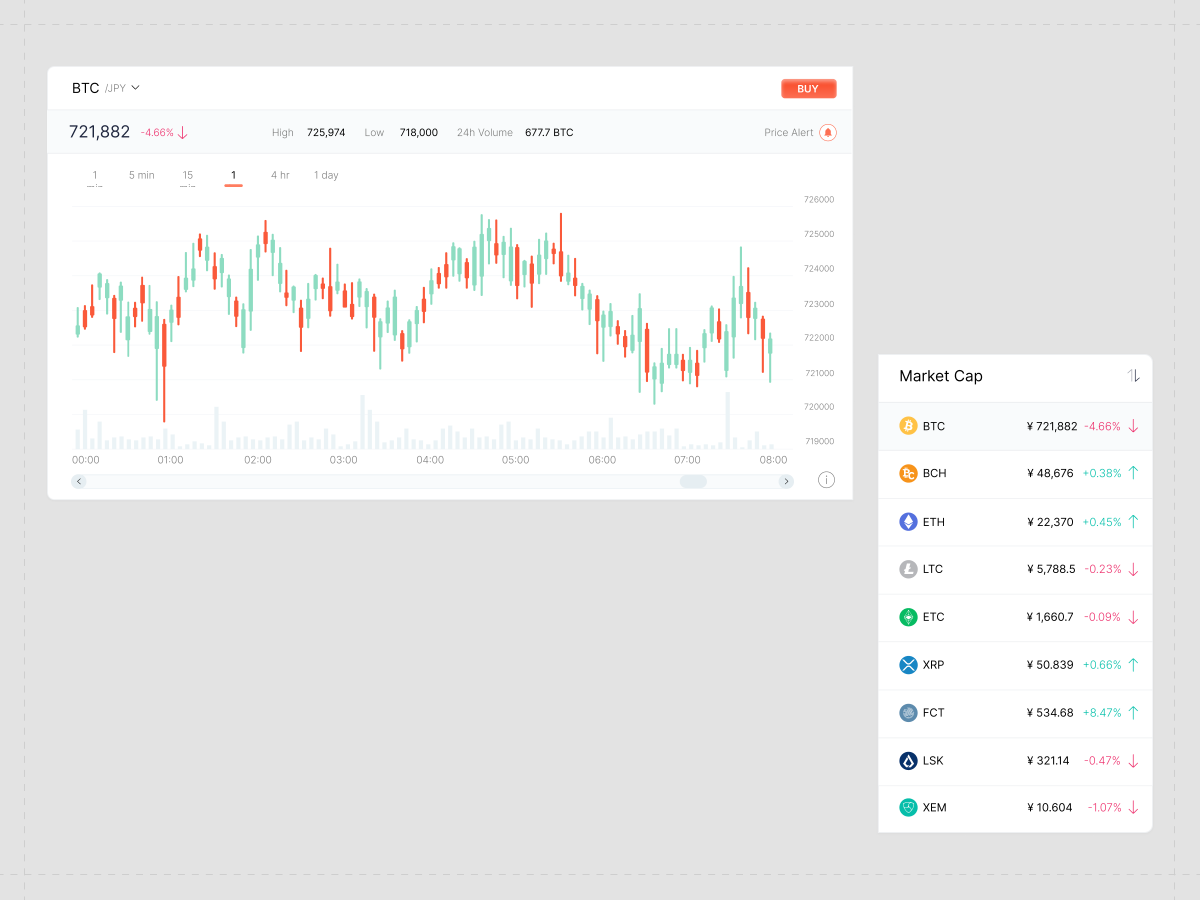The height and width of the screenshot is (900, 1200).
Task: Select the 15 min interval tab
Action: [x=188, y=178]
